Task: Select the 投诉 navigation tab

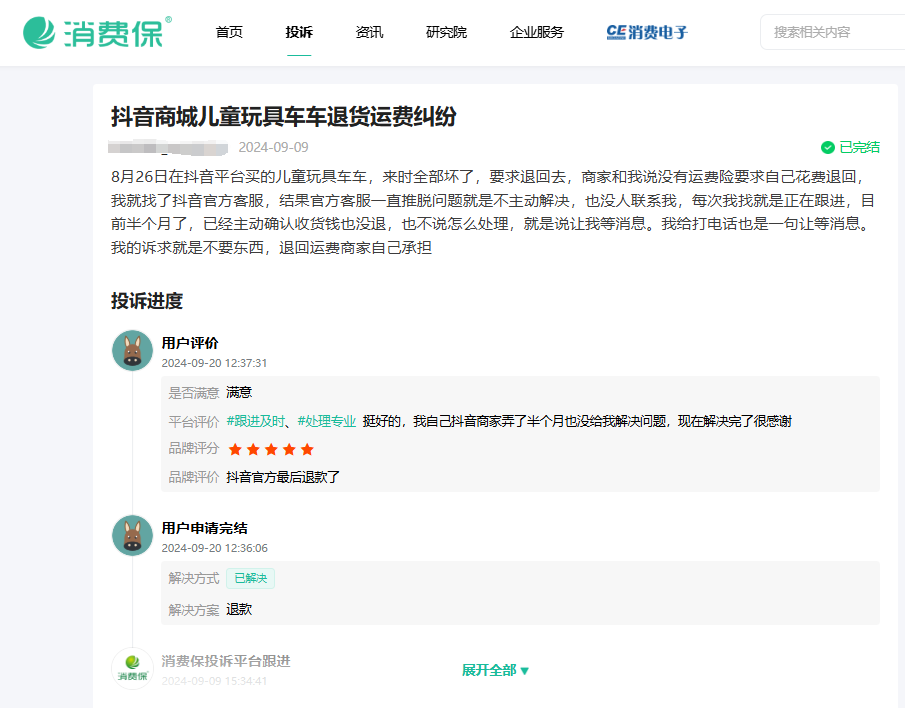Action: [x=299, y=32]
